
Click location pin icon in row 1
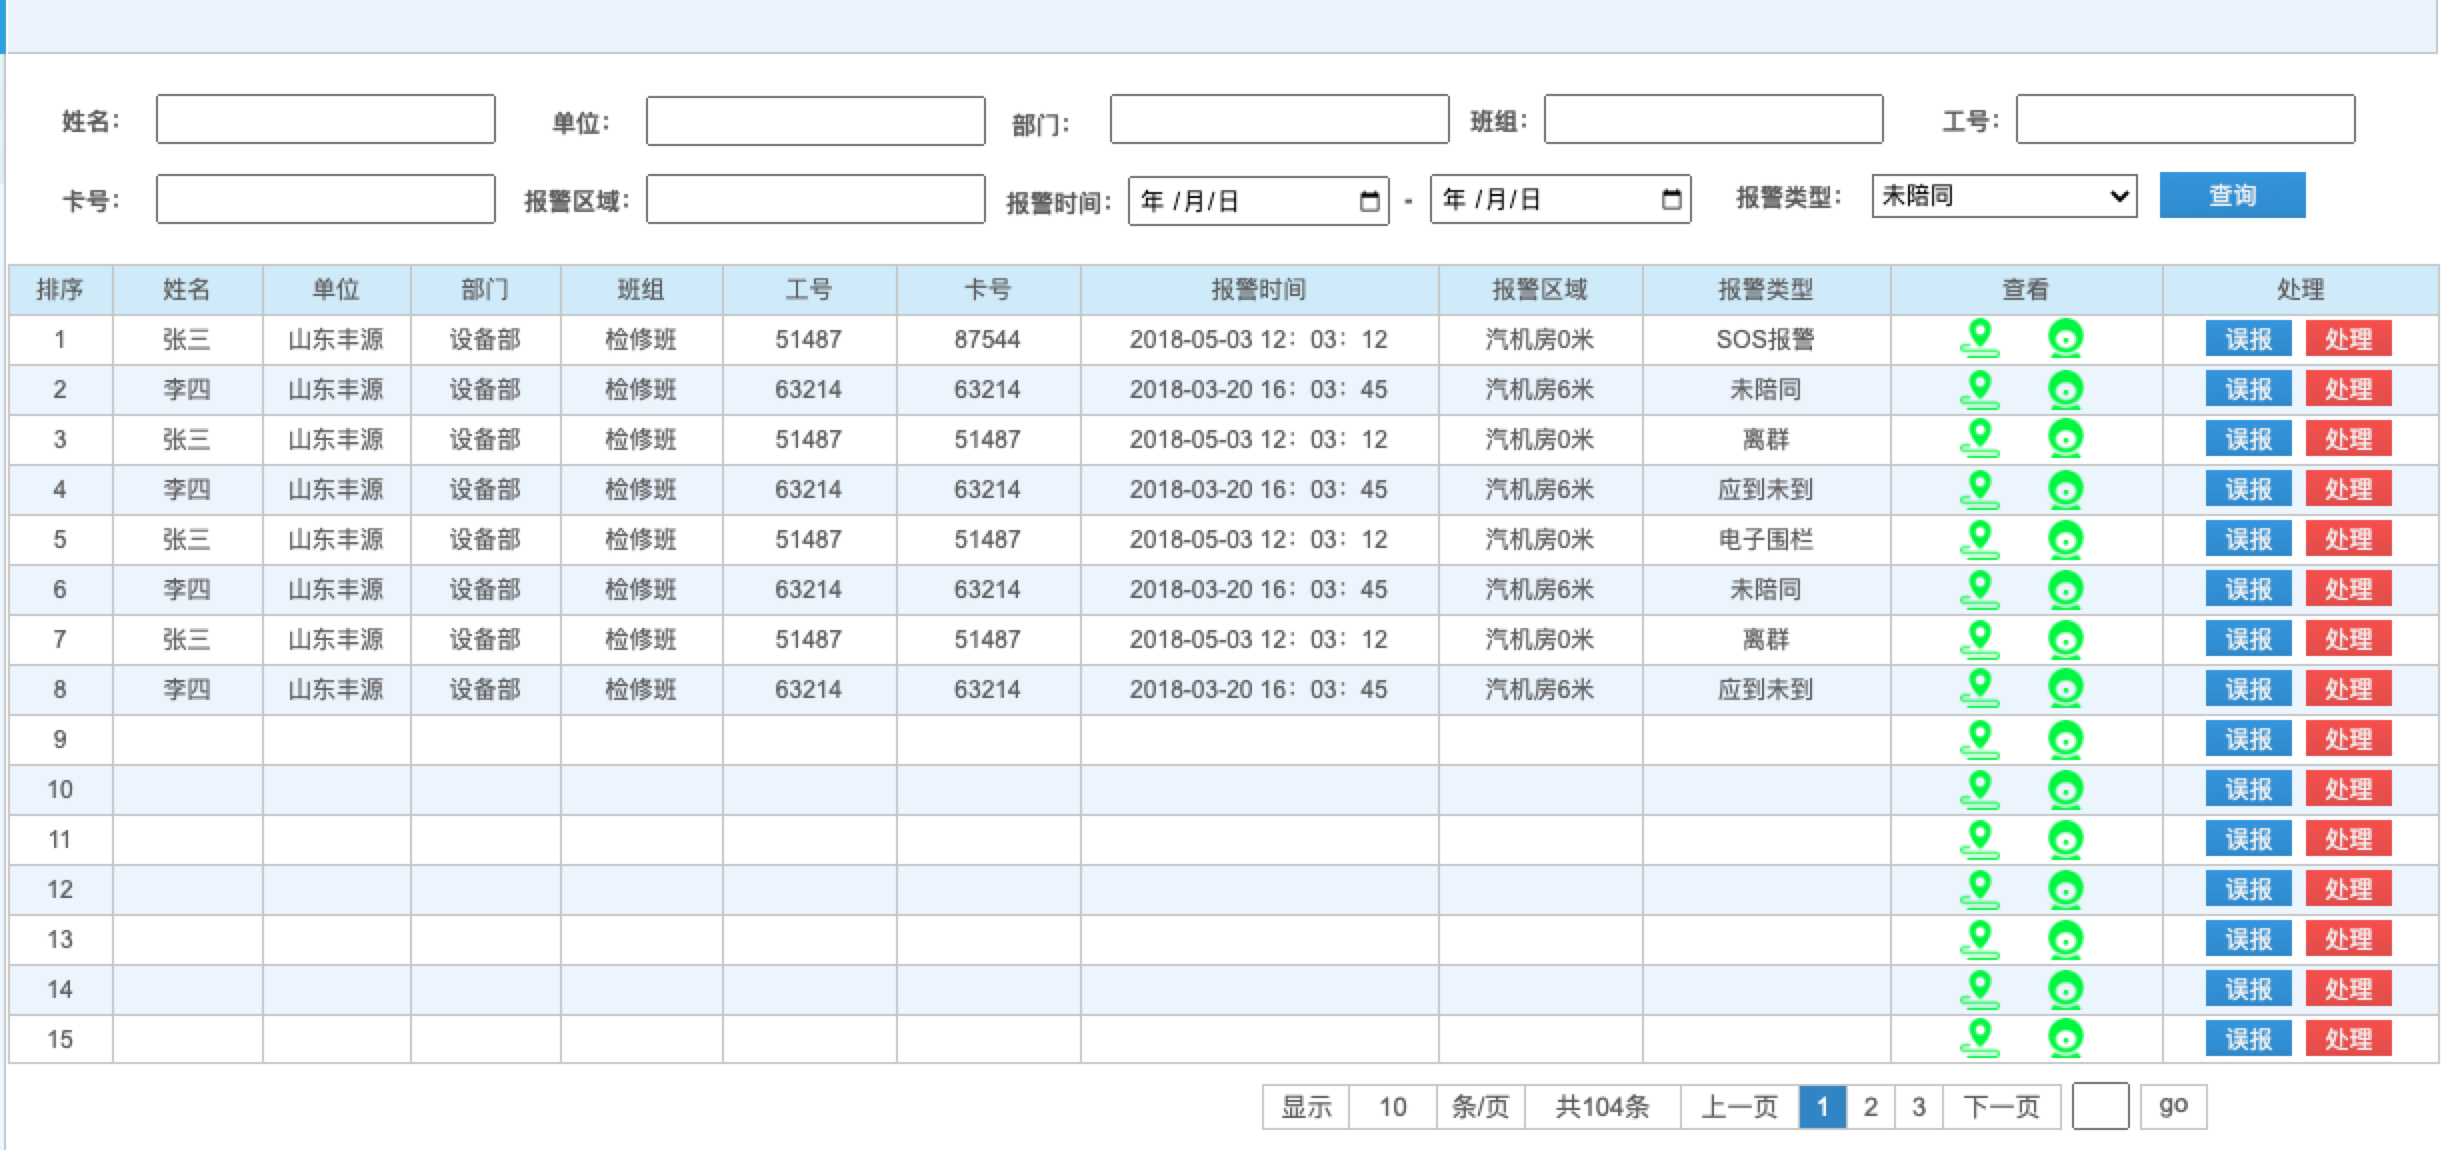coord(1979,338)
